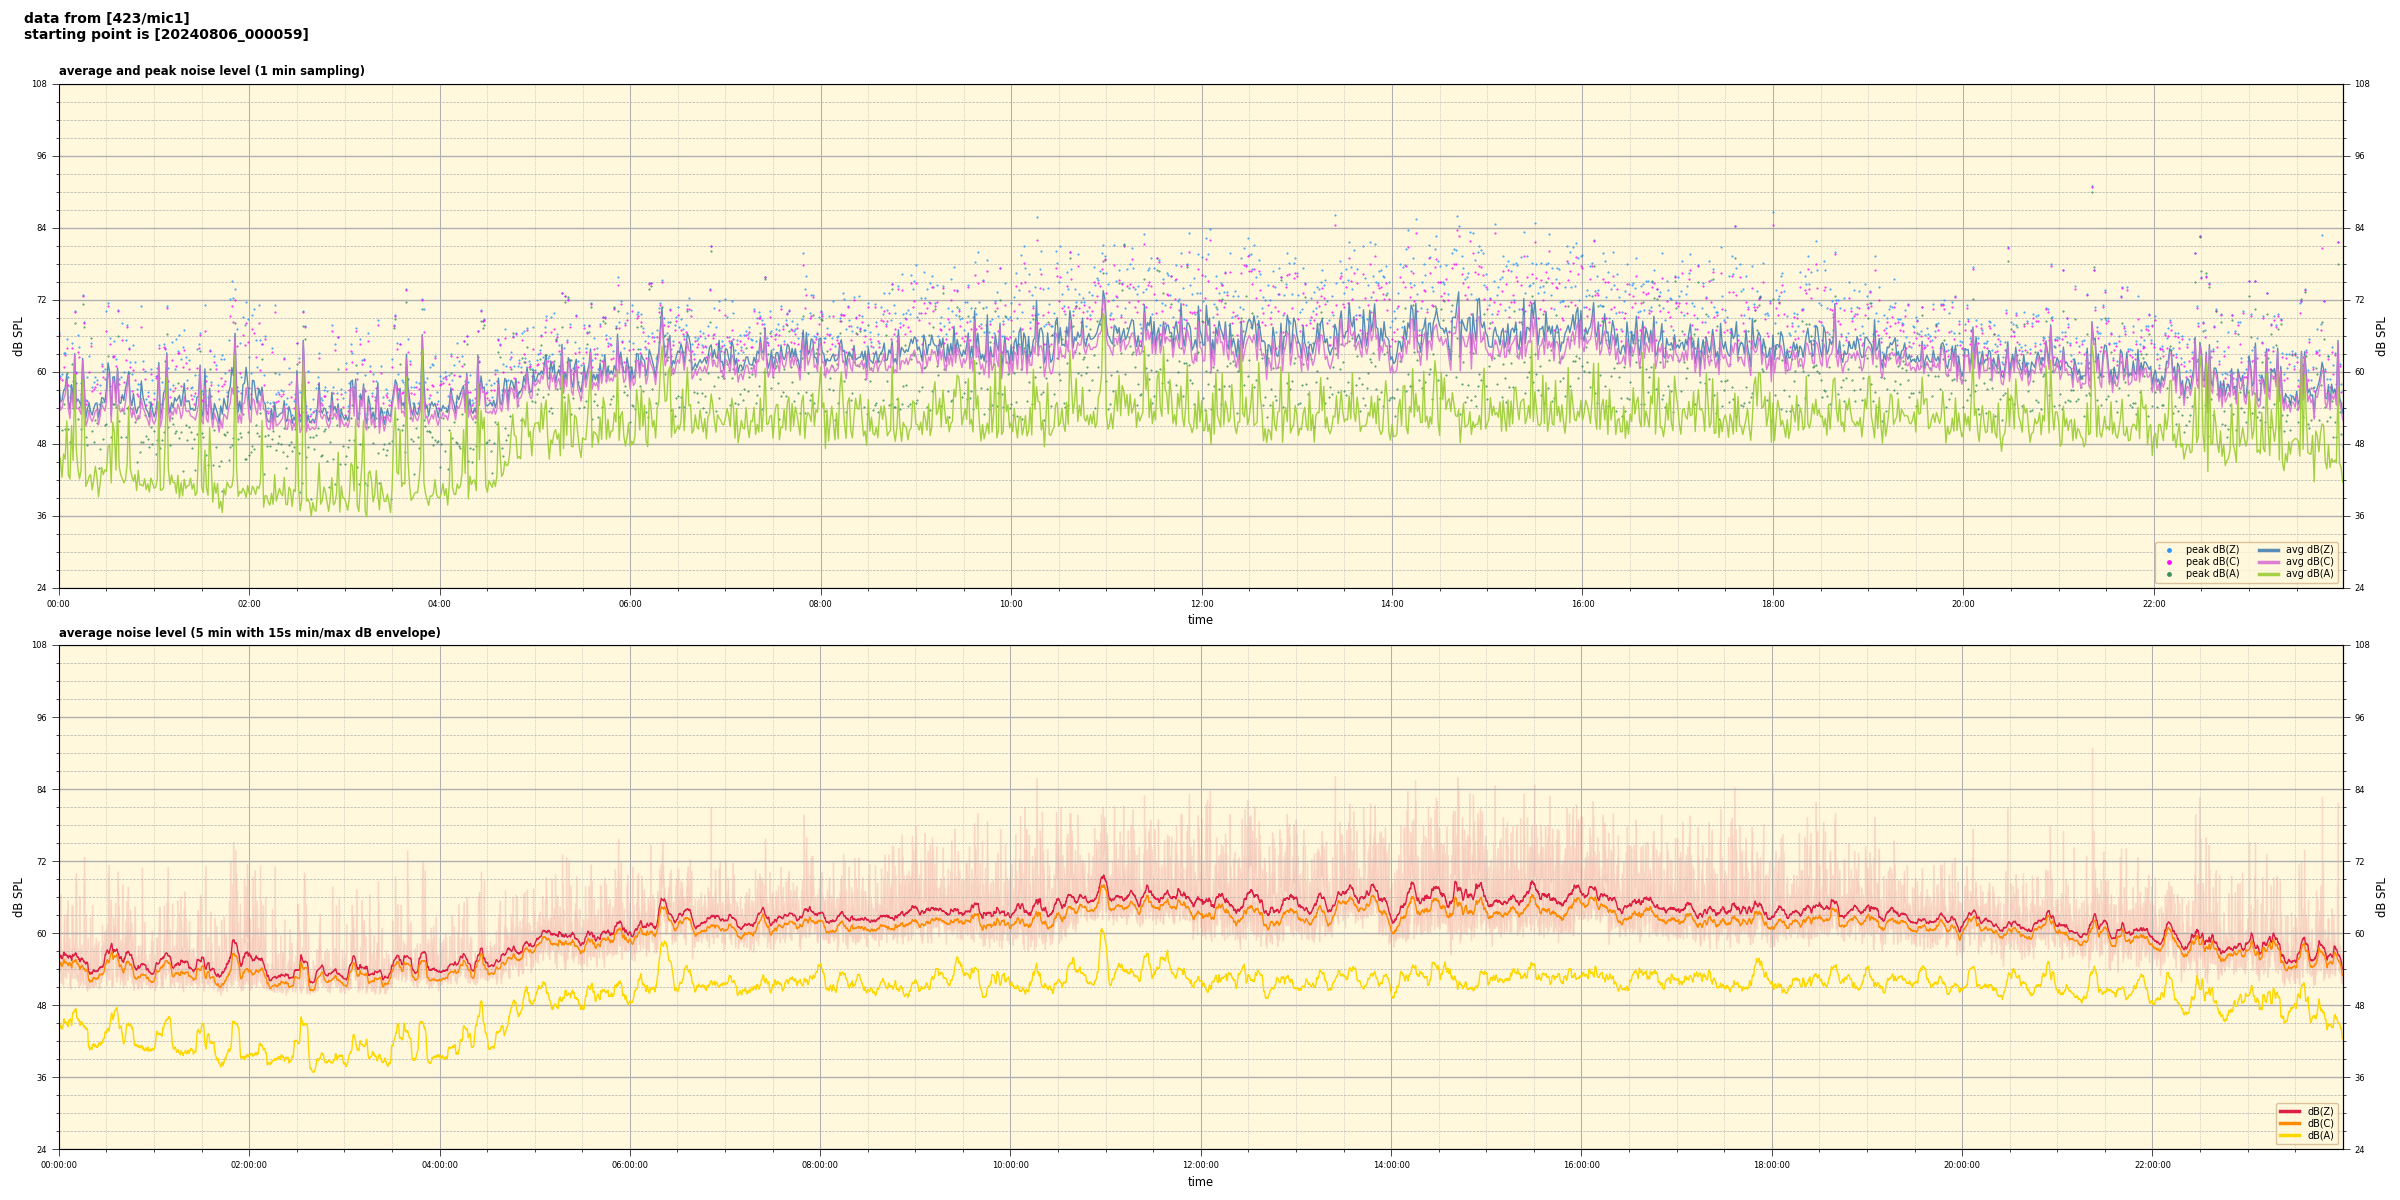Click the blue peak dB(Z) legend marker
Screen dimensions: 2400x1200
[x=2169, y=550]
